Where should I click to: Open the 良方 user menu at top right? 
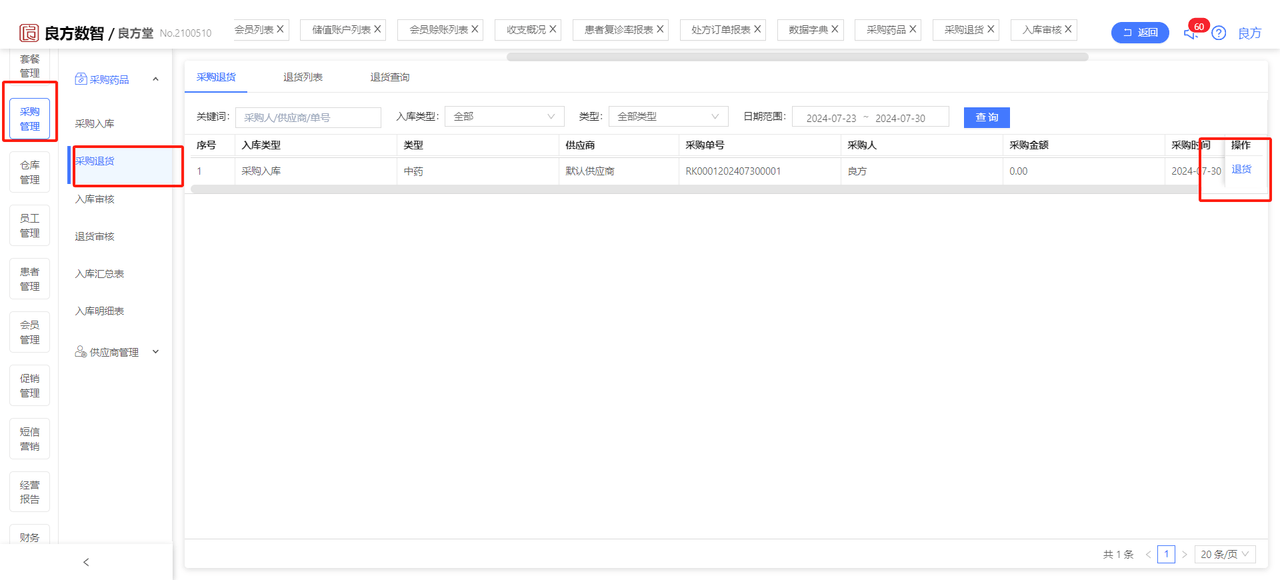(1250, 33)
